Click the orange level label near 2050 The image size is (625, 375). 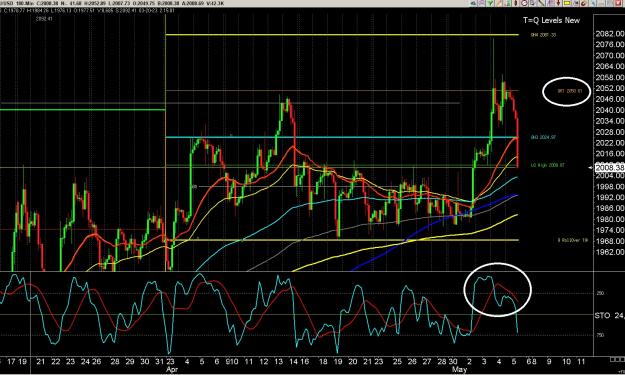click(570, 91)
